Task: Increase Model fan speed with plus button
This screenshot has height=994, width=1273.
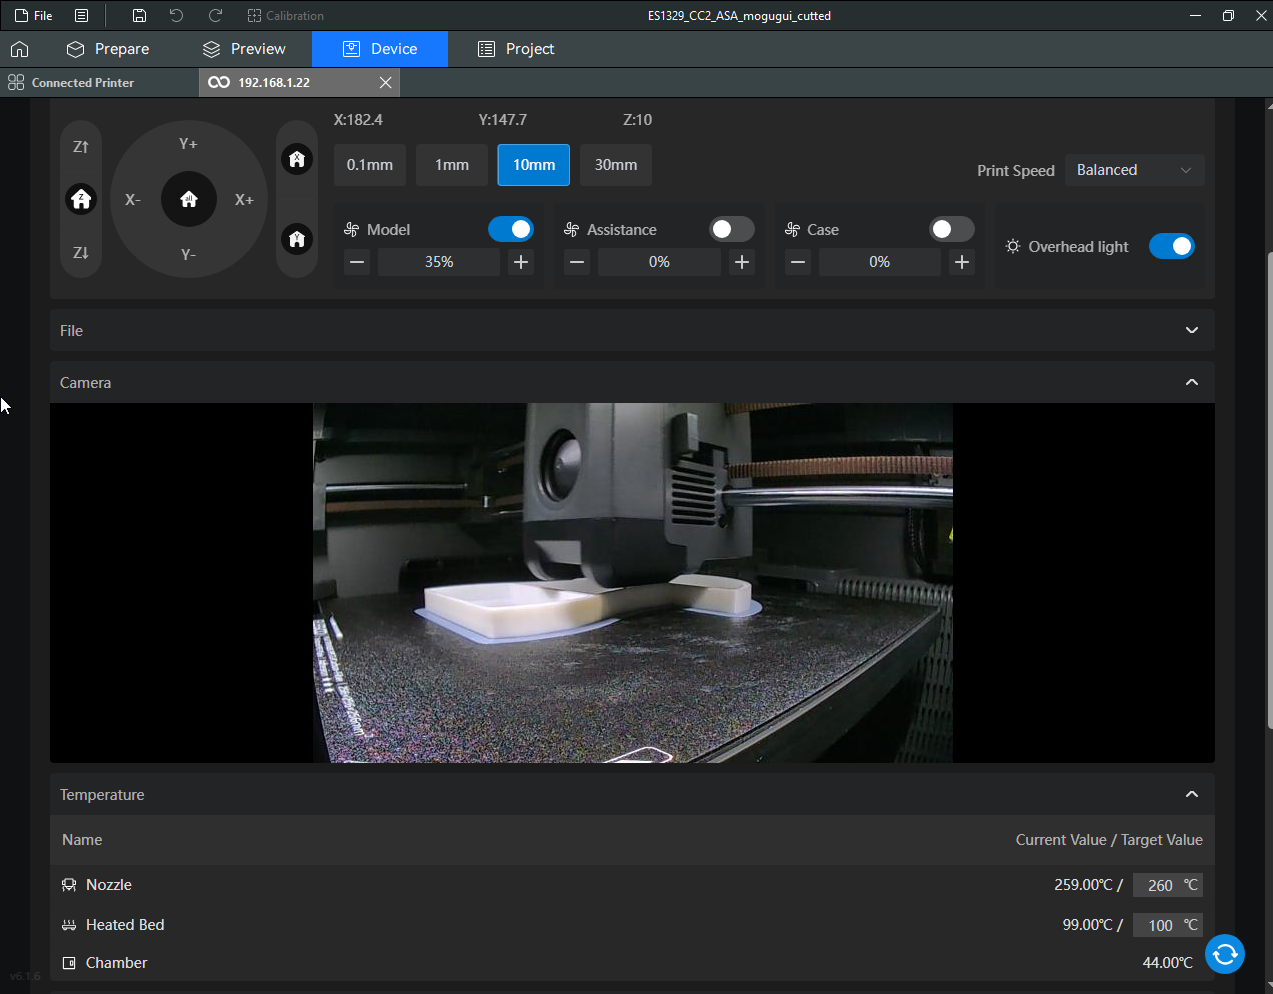Action: 521,262
